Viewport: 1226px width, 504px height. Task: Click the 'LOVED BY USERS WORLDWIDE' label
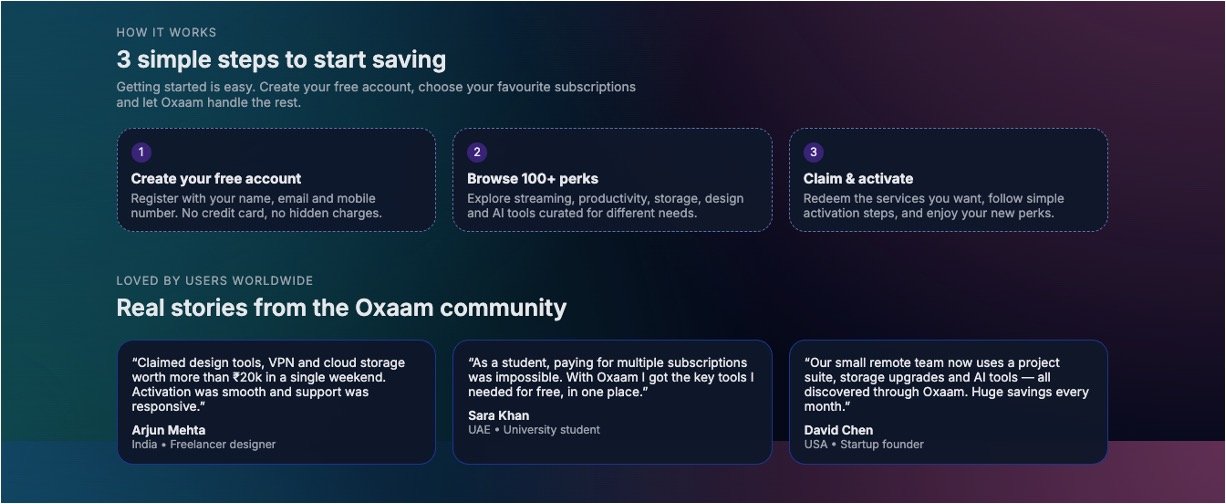214,281
